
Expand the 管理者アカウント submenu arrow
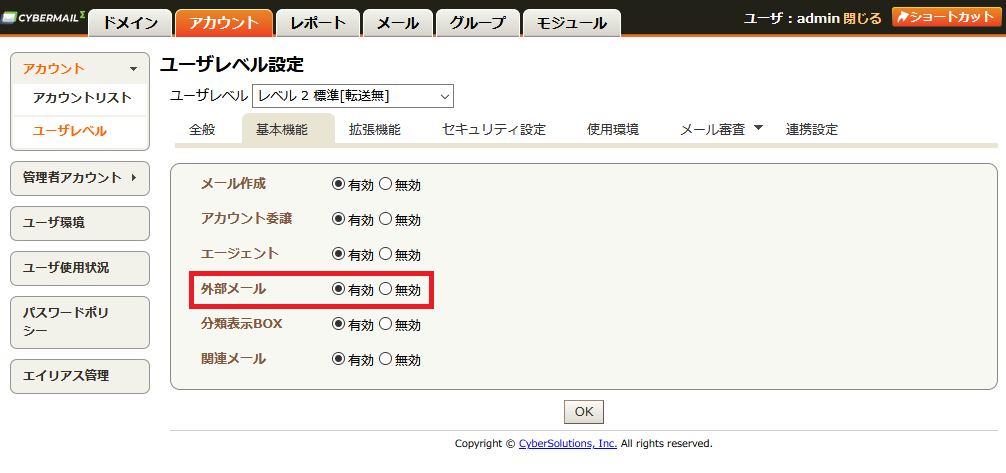coord(133,178)
